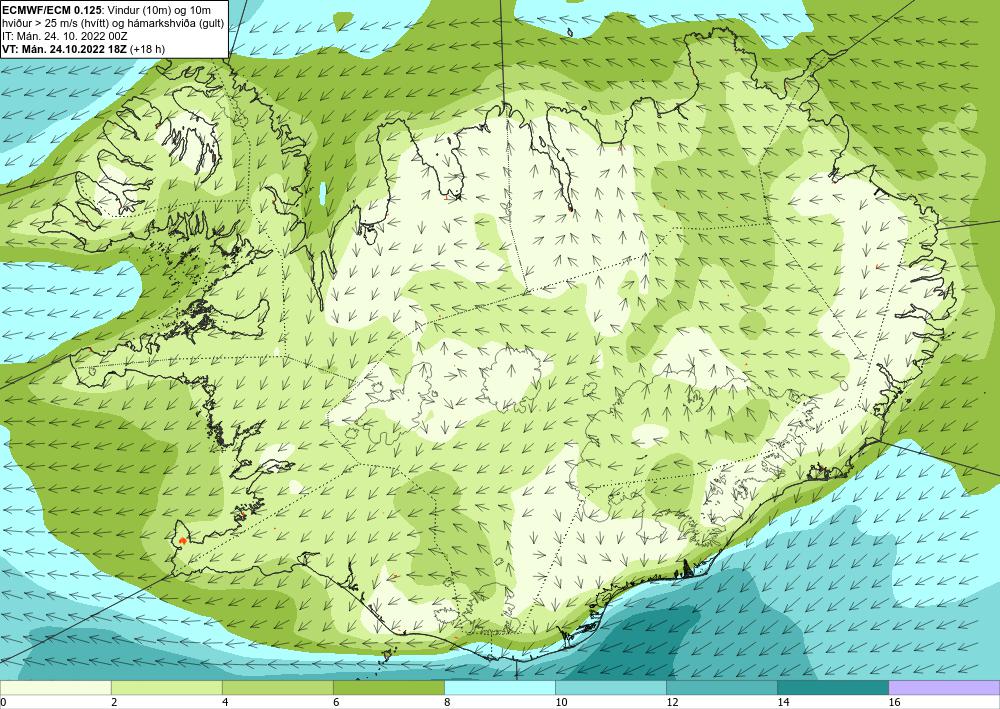Click the '12' scale label

[x=672, y=702]
